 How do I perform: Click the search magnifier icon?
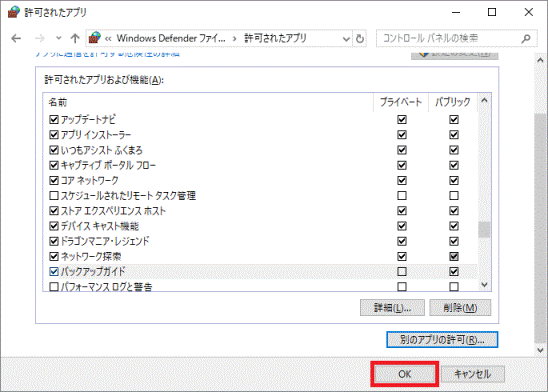(526, 38)
